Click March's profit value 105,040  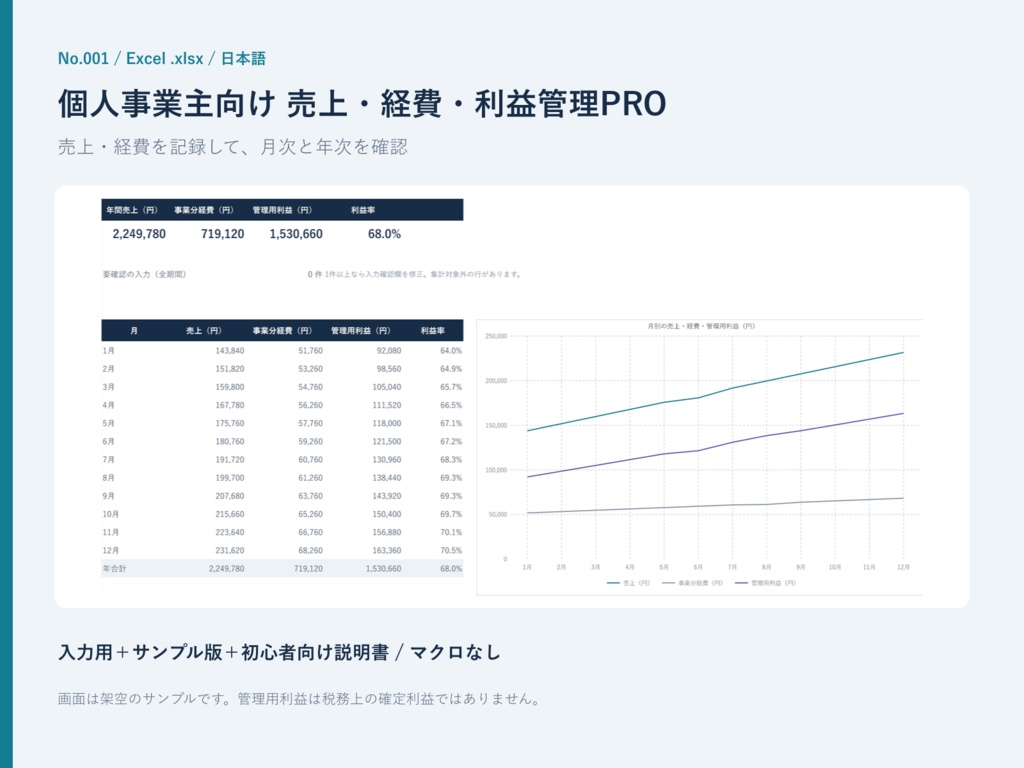coord(387,387)
